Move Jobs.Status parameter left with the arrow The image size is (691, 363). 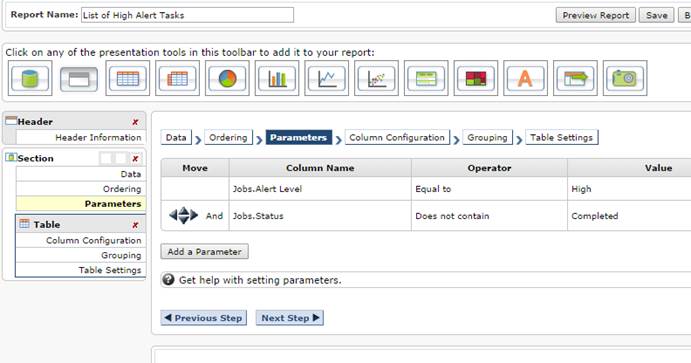click(173, 215)
